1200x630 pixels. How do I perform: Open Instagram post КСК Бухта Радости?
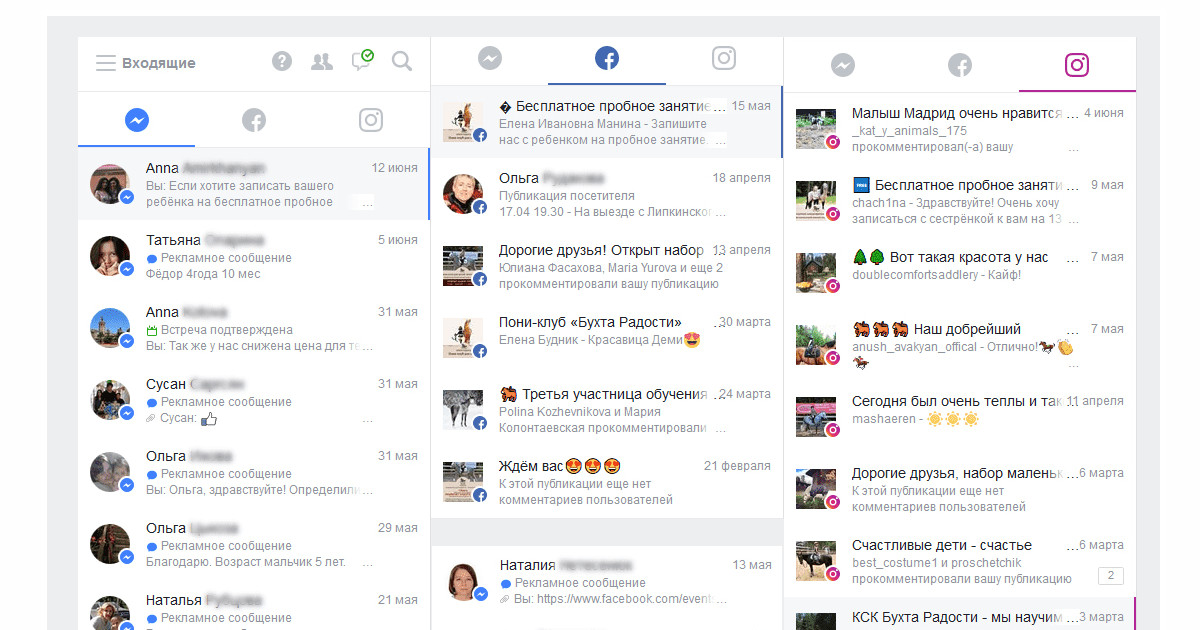coord(960,615)
